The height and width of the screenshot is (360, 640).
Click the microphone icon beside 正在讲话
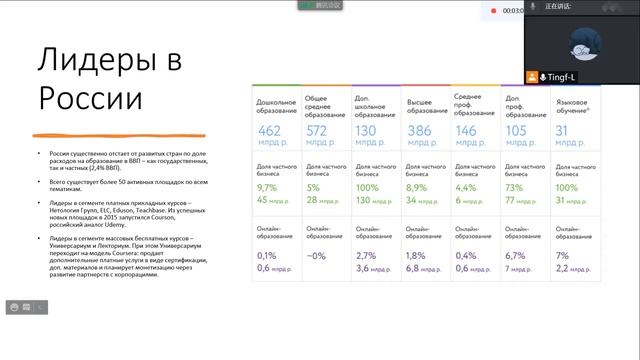coord(533,6)
